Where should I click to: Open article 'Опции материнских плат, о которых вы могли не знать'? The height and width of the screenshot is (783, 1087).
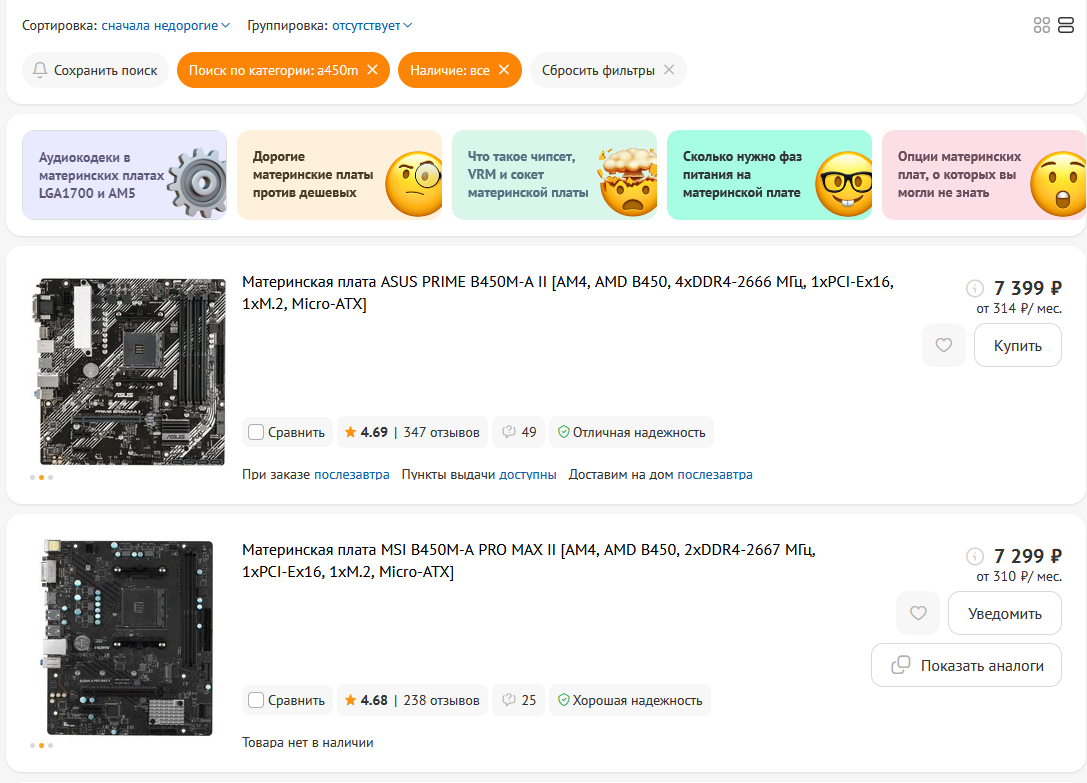tap(984, 175)
